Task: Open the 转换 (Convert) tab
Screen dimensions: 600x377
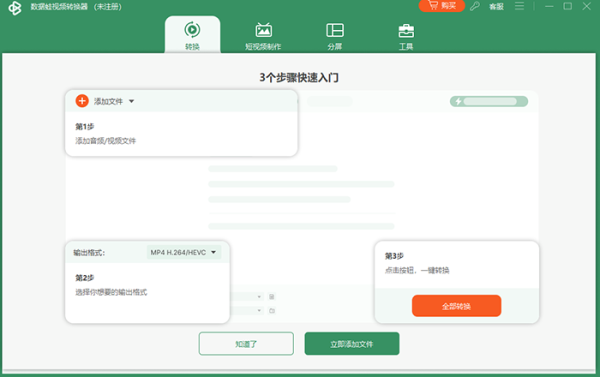Action: pyautogui.click(x=192, y=35)
